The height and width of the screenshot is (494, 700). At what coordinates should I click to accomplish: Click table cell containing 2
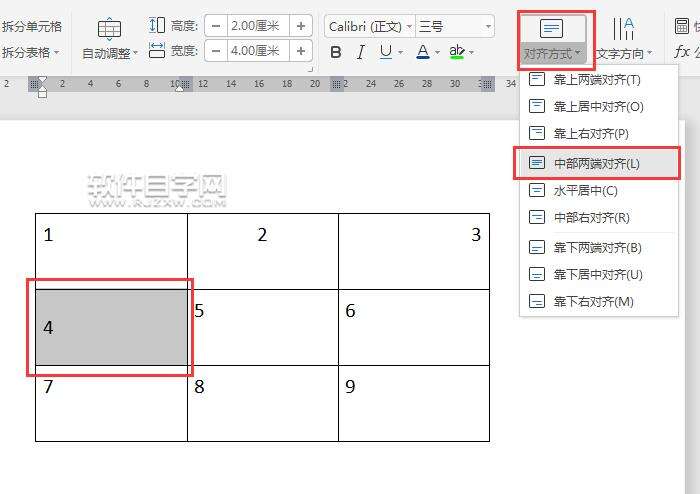tap(263, 252)
